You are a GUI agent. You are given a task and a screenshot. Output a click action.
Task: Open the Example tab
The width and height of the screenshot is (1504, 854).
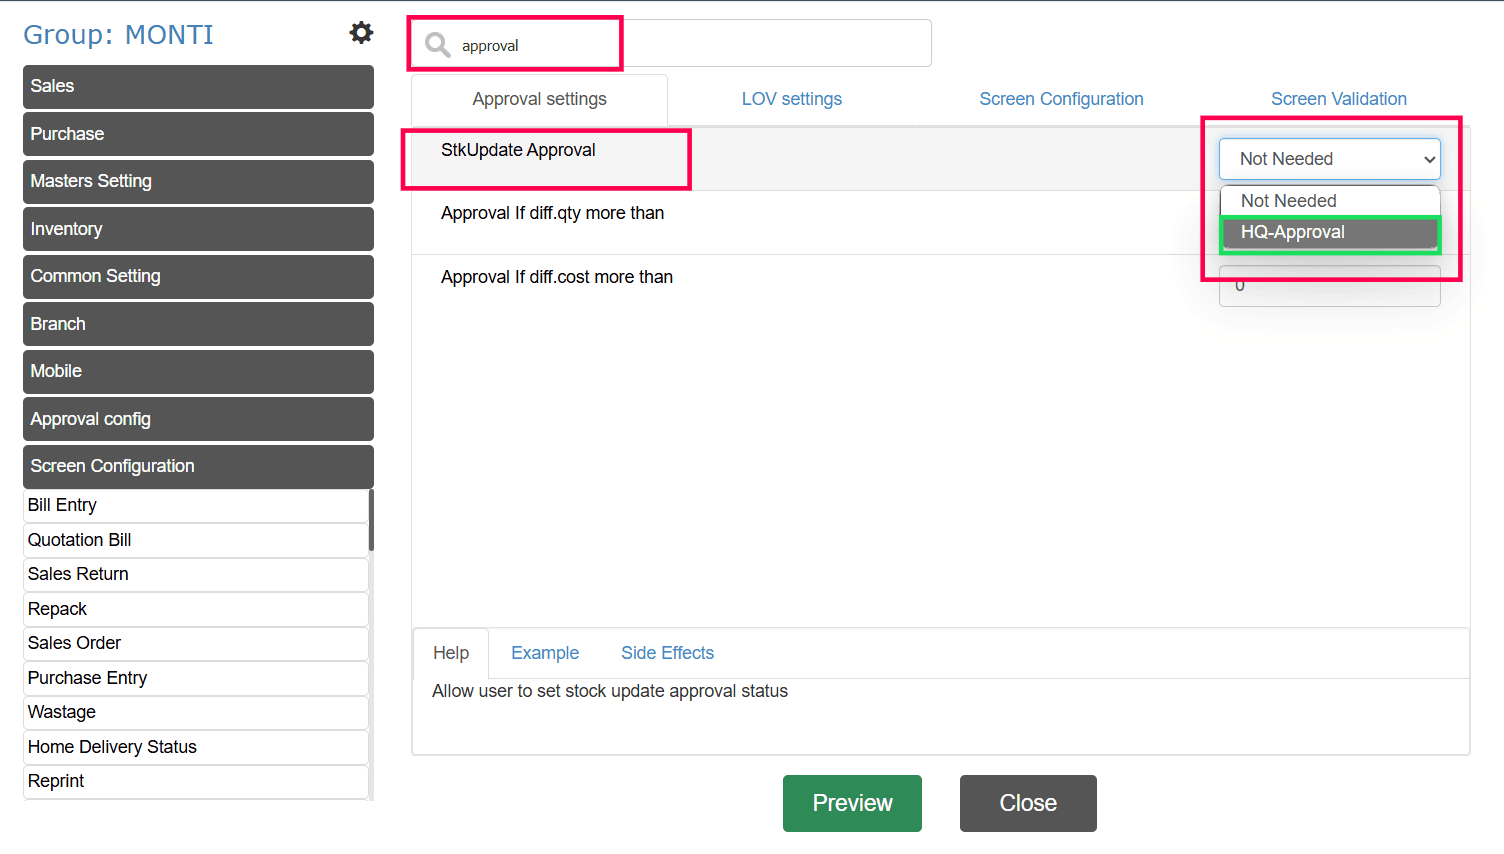545,653
